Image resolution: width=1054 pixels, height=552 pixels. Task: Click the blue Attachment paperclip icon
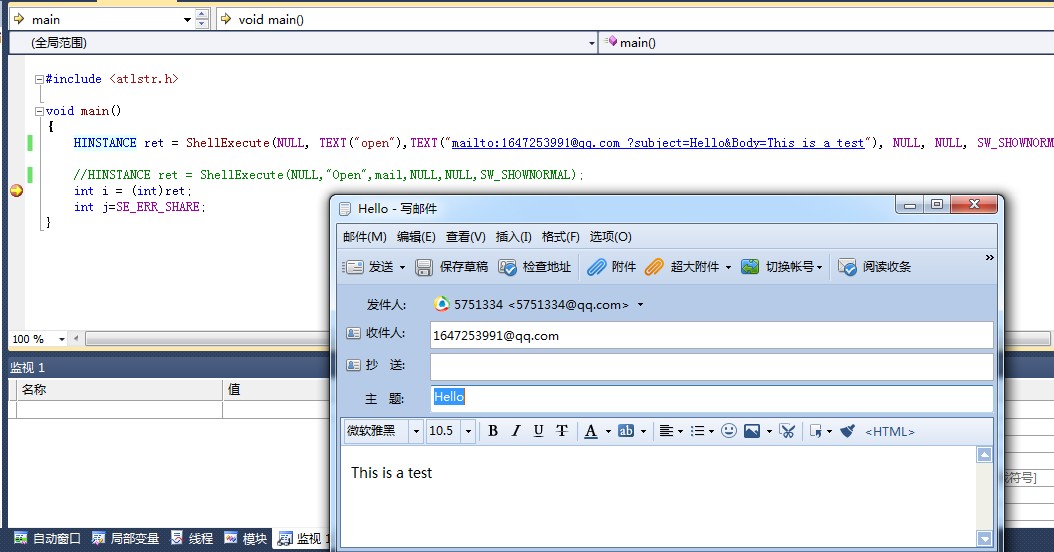click(x=596, y=267)
